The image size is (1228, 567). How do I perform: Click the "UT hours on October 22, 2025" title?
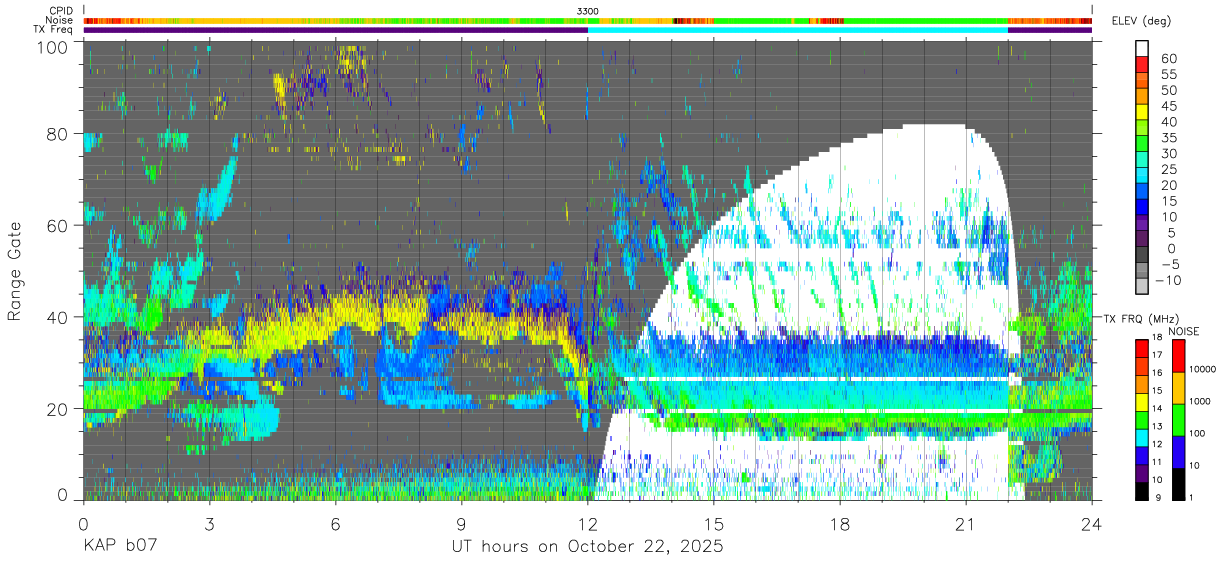coord(588,548)
